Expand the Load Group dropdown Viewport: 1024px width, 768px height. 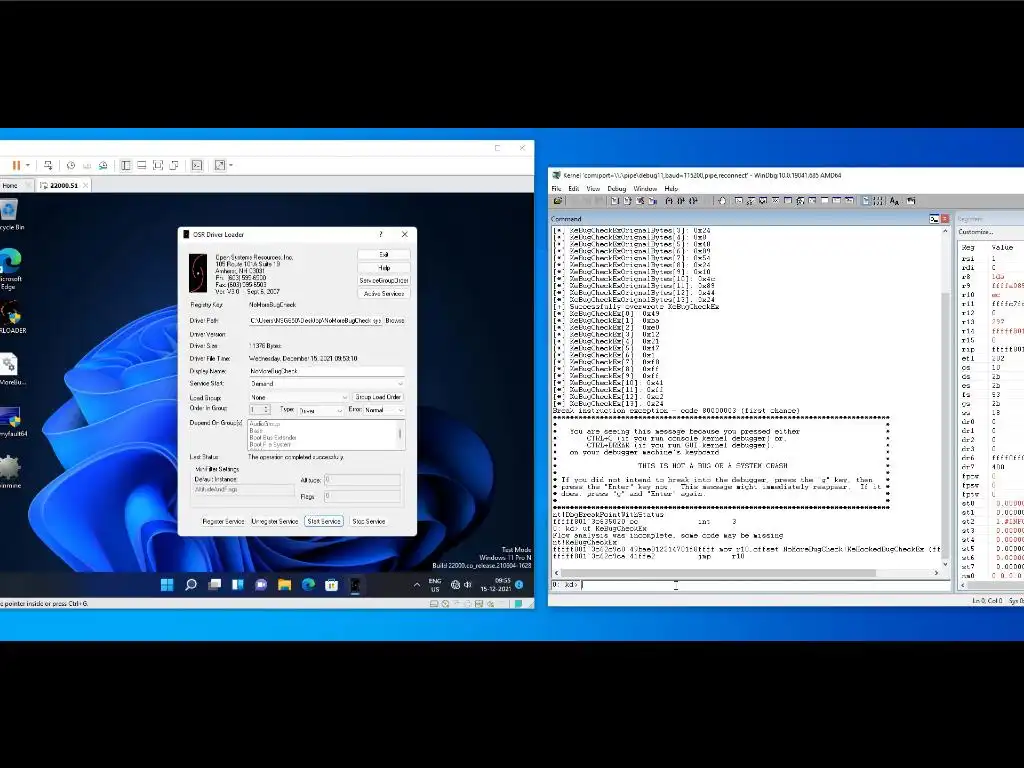[344, 397]
